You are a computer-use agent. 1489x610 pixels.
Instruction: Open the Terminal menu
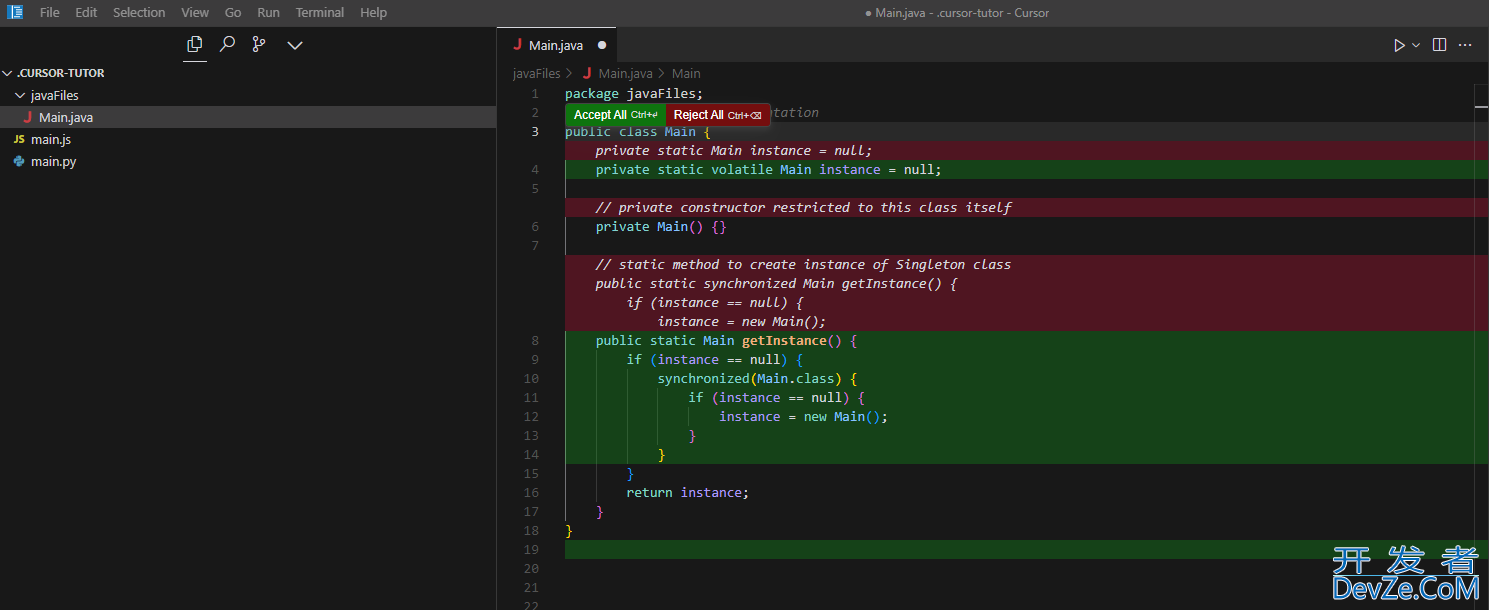320,12
